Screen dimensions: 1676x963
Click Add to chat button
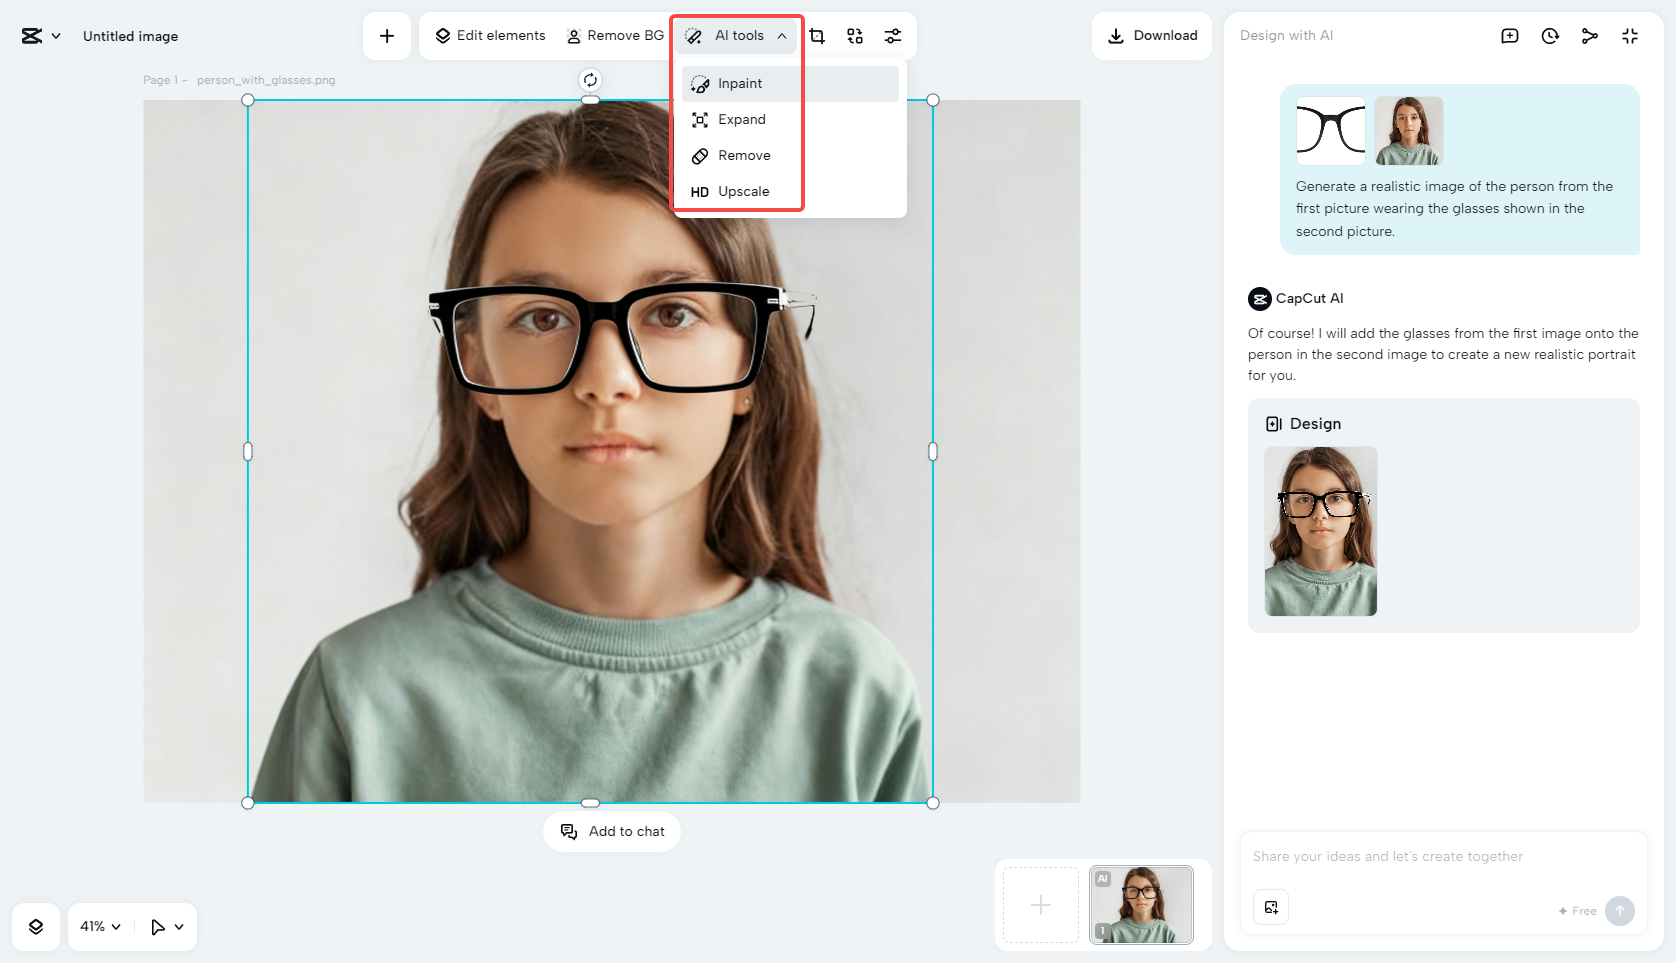point(612,831)
